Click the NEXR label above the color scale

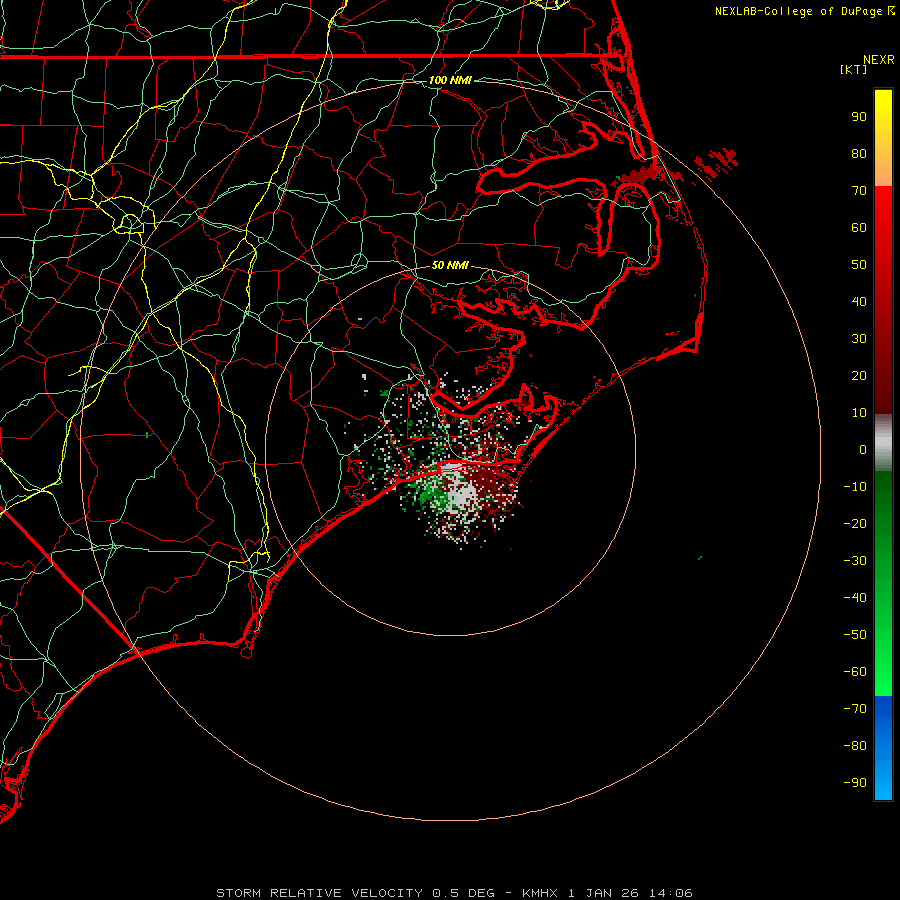tap(879, 60)
